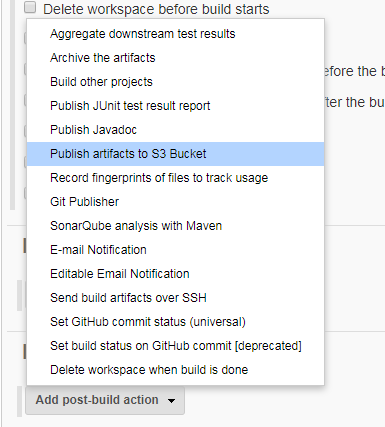
Task: Add E-mail Notification post-build action
Action: [175, 250]
